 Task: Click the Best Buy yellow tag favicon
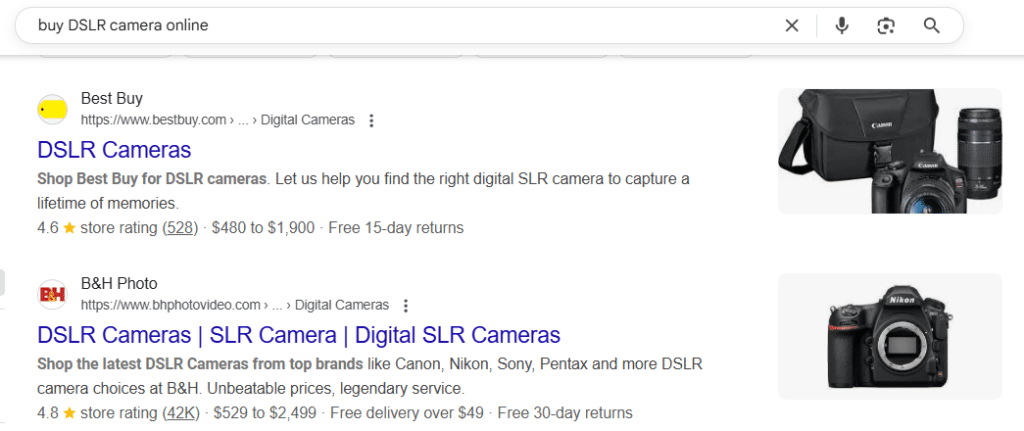pyautogui.click(x=52, y=110)
